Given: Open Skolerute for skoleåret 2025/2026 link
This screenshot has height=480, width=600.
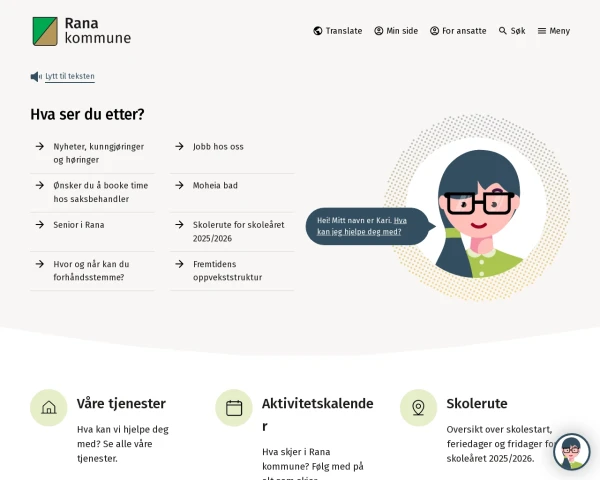Looking at the screenshot, I should coord(239,232).
